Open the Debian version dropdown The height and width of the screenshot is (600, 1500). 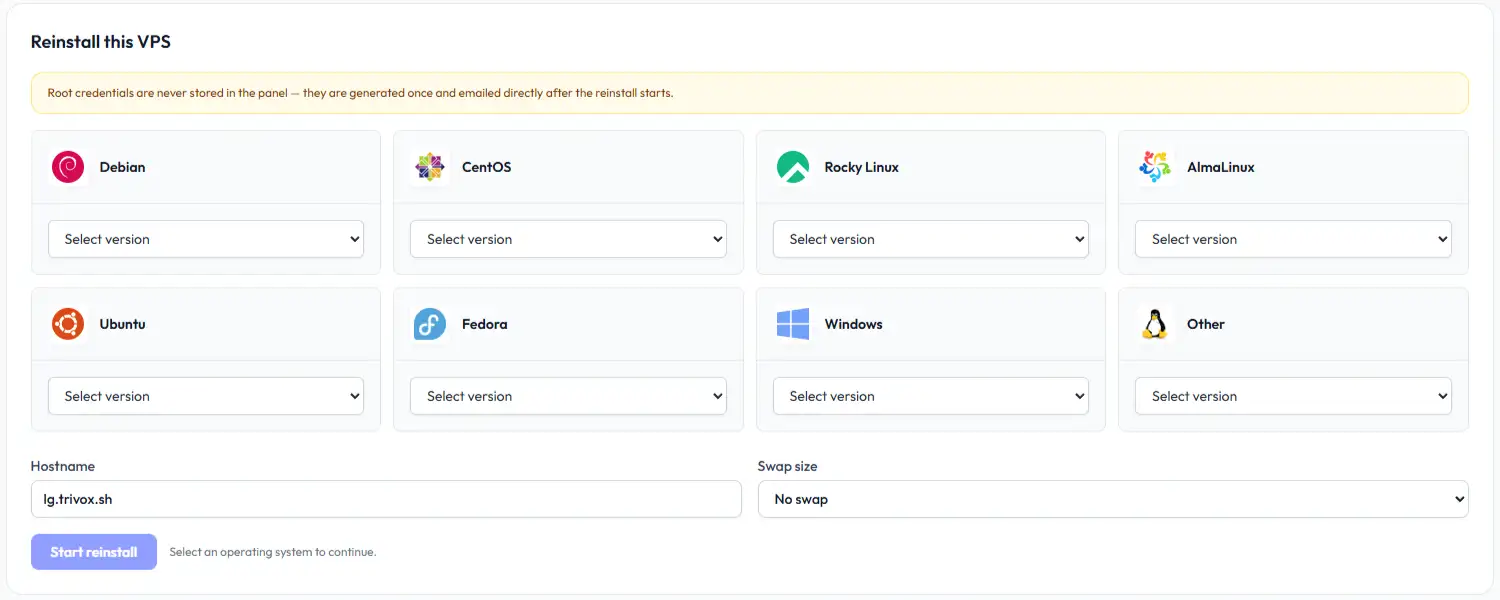click(x=206, y=239)
